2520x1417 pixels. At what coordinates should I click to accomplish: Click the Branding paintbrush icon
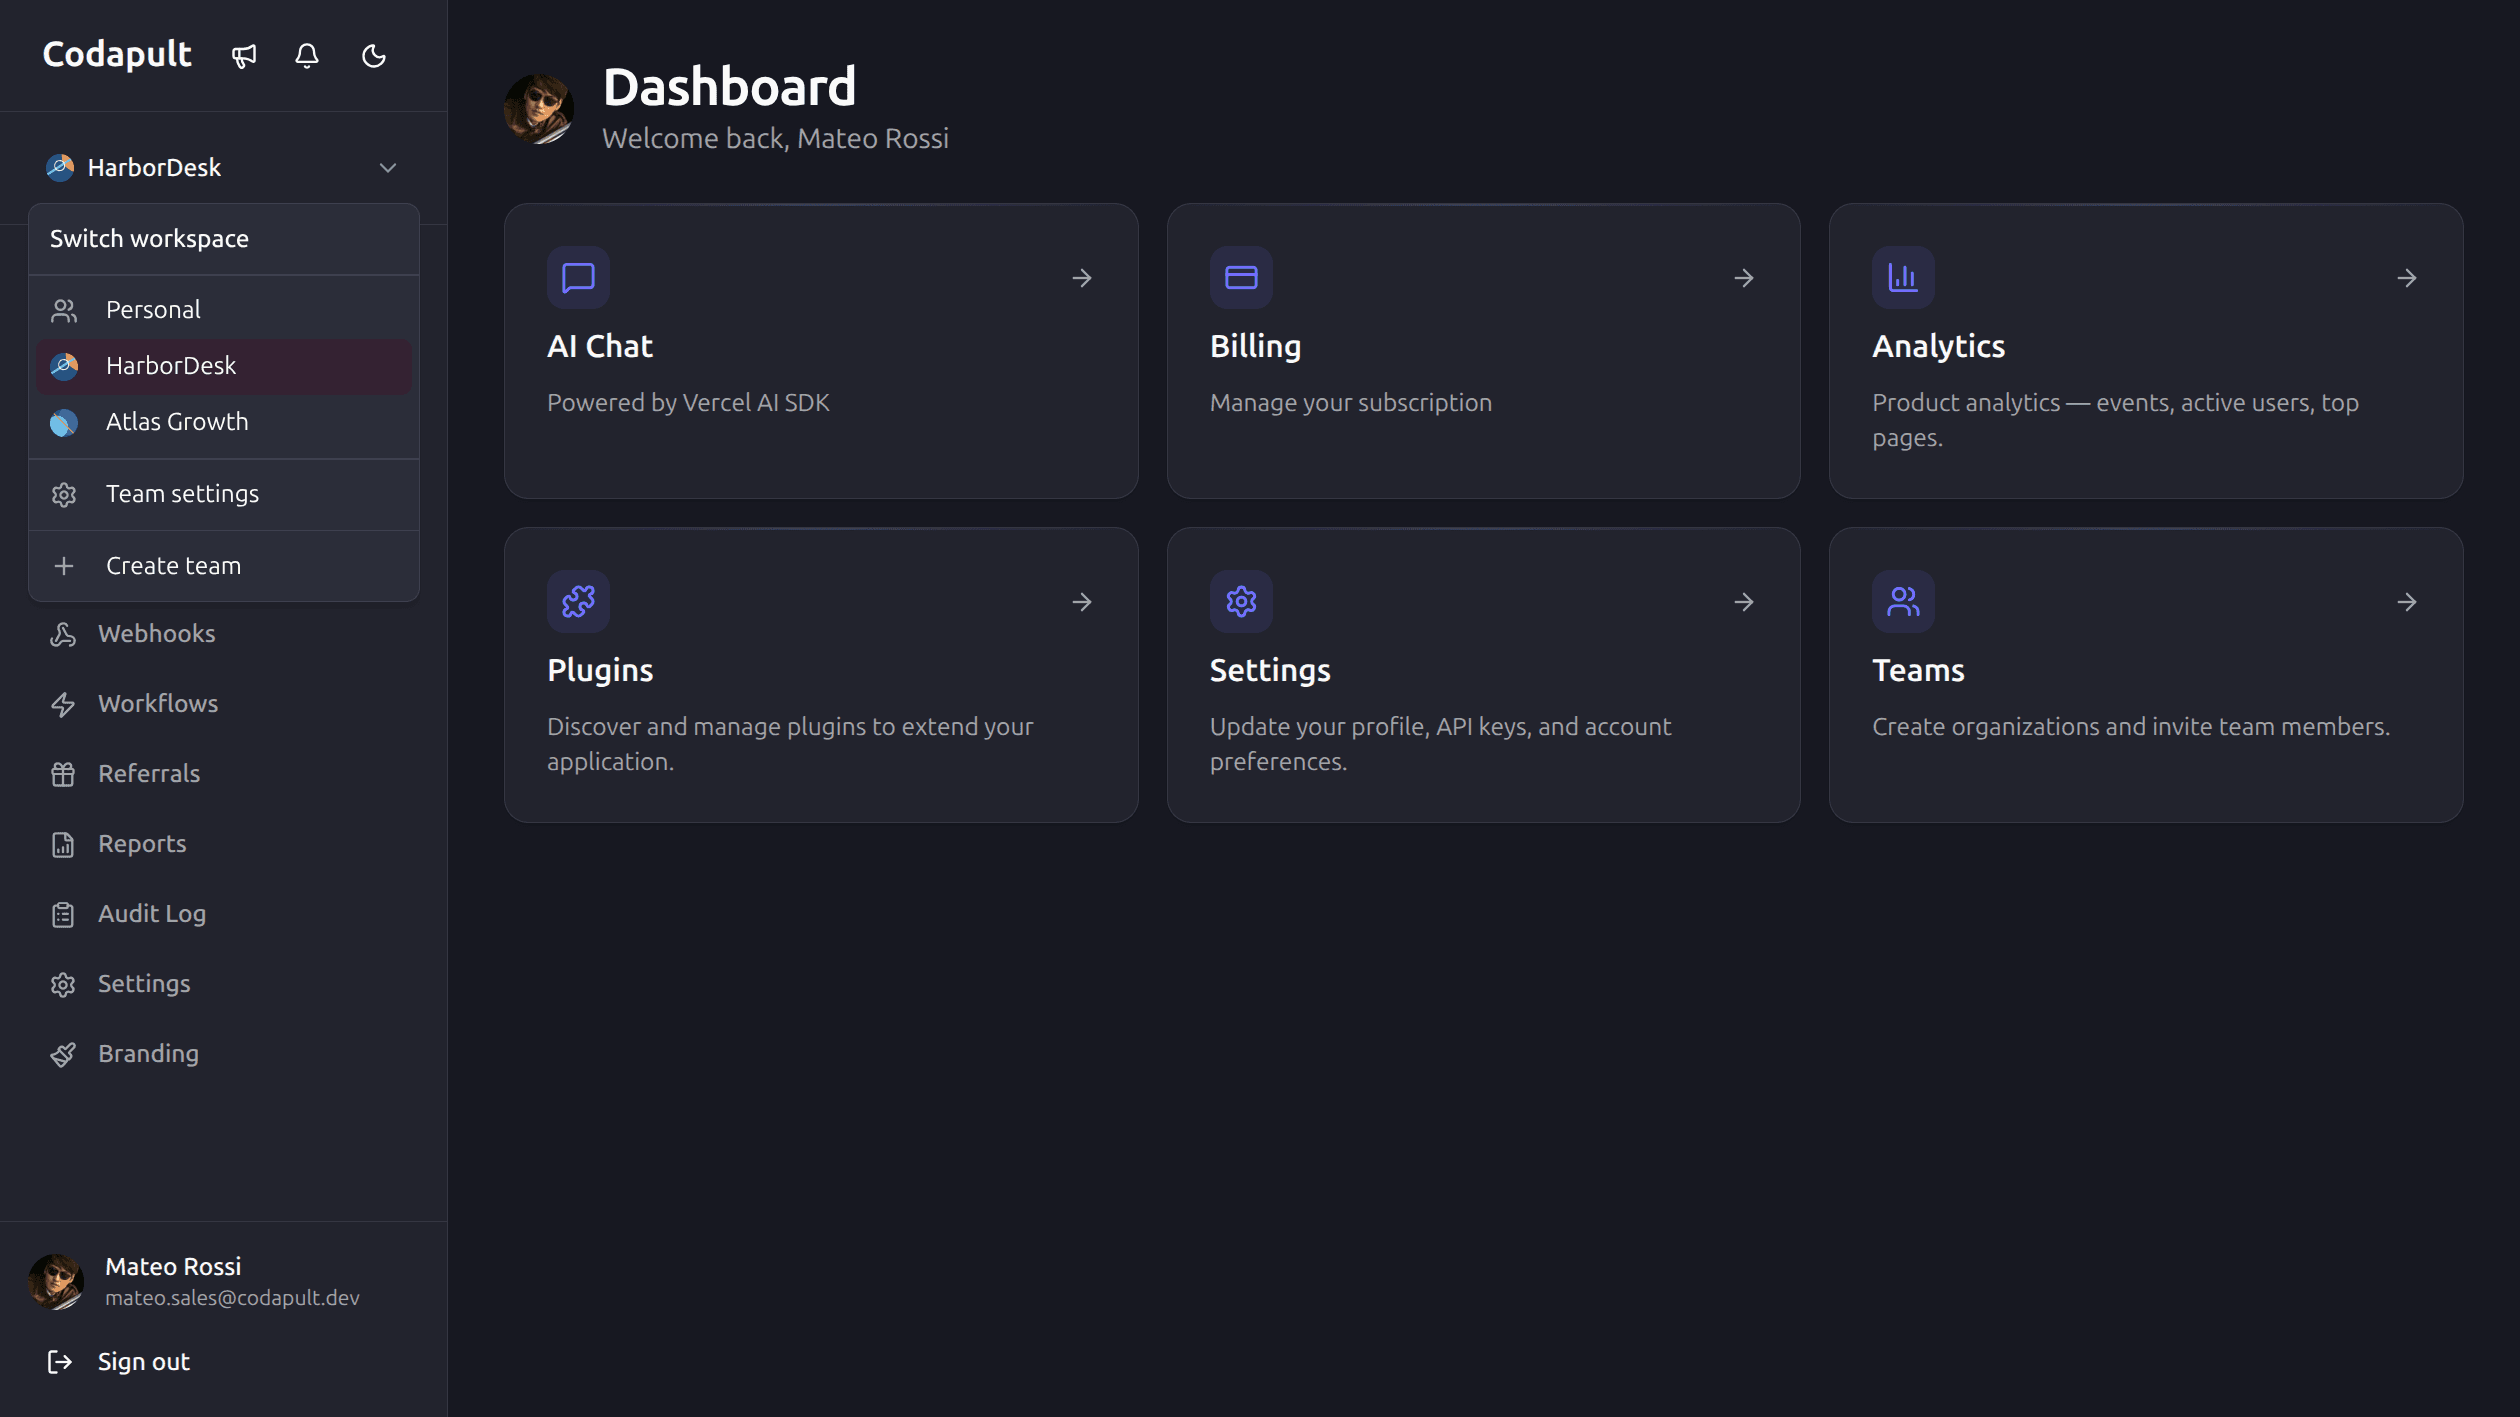point(63,1055)
